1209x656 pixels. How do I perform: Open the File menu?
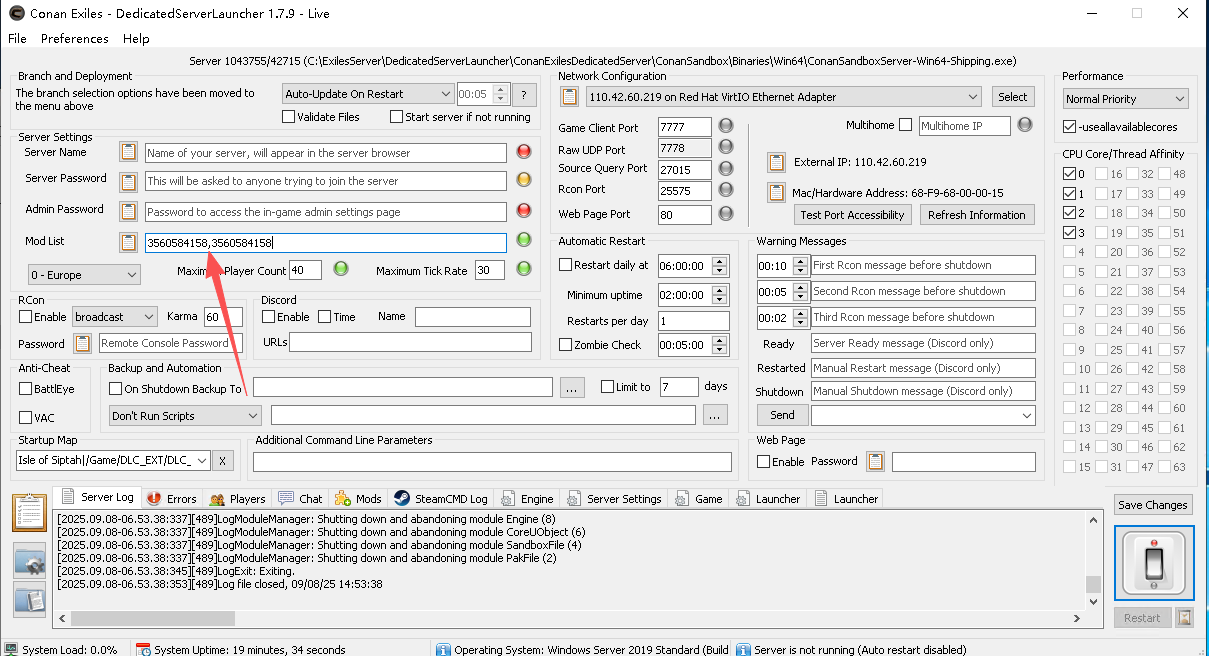tap(17, 39)
